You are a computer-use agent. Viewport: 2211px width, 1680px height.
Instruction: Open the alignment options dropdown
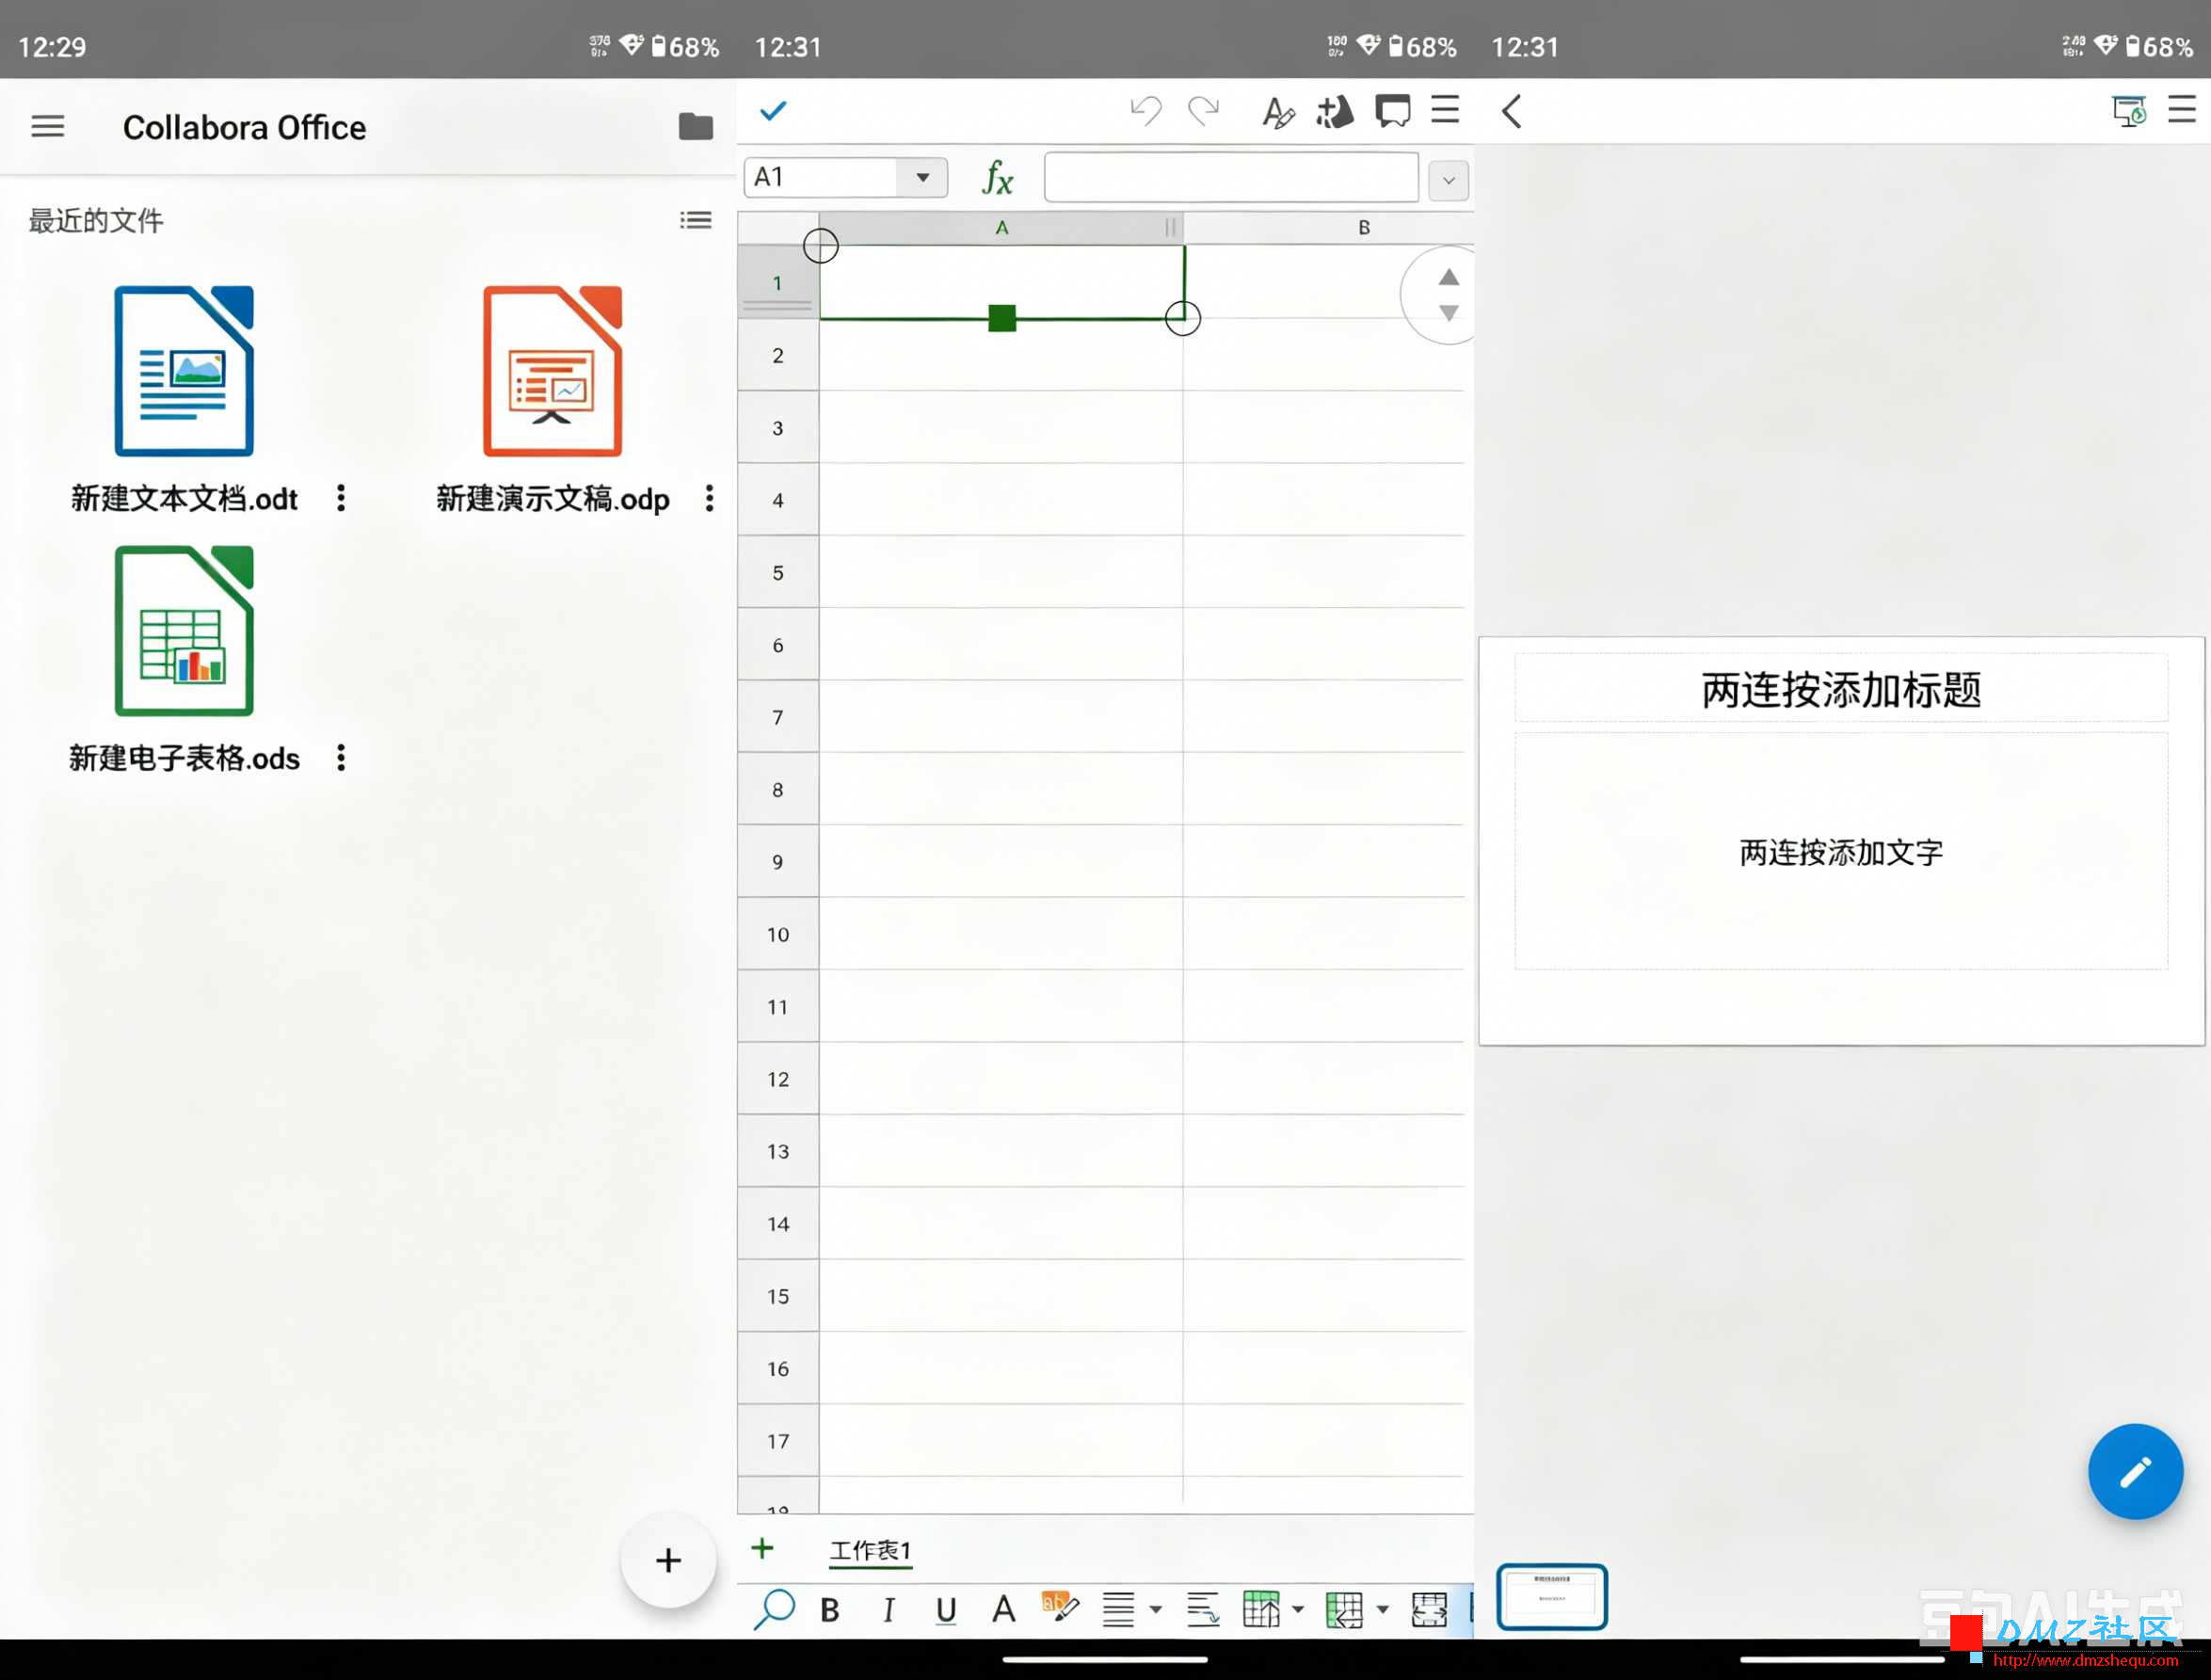[x=1155, y=1610]
